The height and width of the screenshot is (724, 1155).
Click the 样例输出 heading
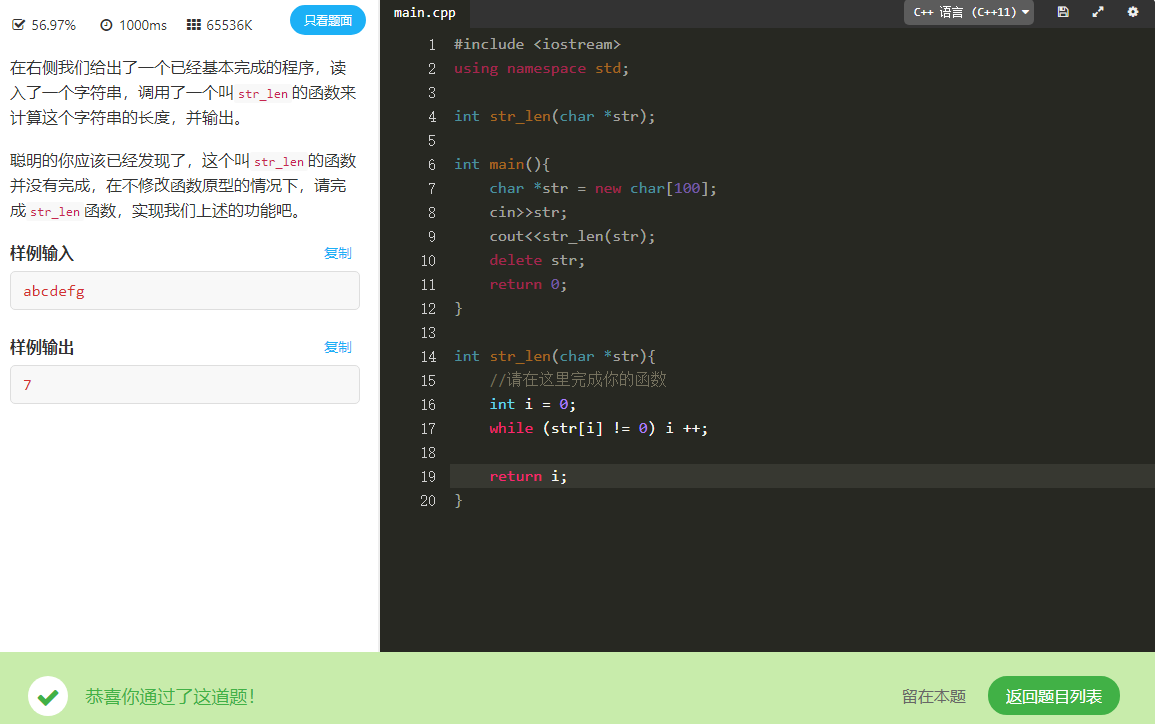pos(42,347)
